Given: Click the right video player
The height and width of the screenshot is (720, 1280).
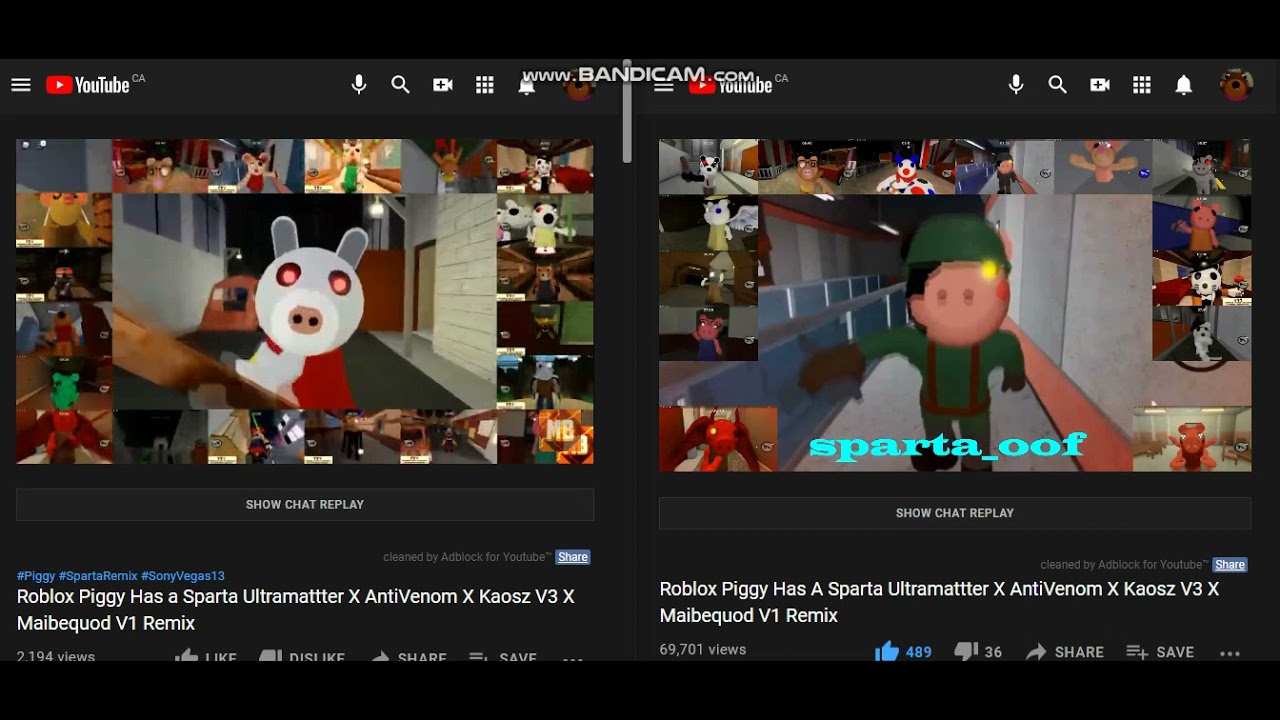Looking at the screenshot, I should (x=955, y=305).
